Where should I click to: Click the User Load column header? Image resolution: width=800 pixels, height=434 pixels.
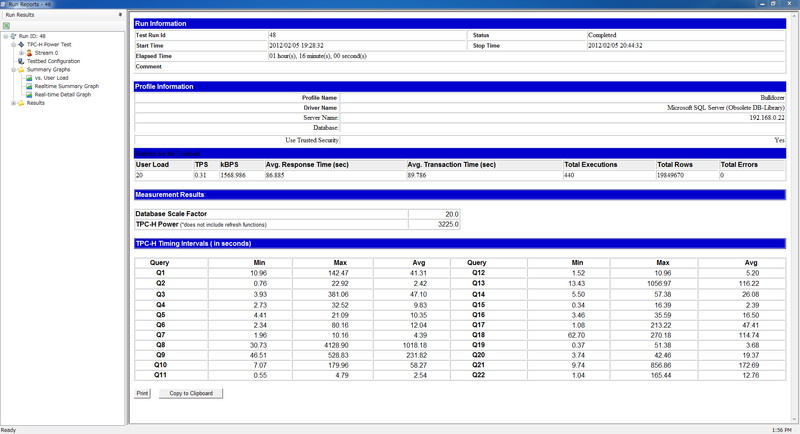click(152, 165)
